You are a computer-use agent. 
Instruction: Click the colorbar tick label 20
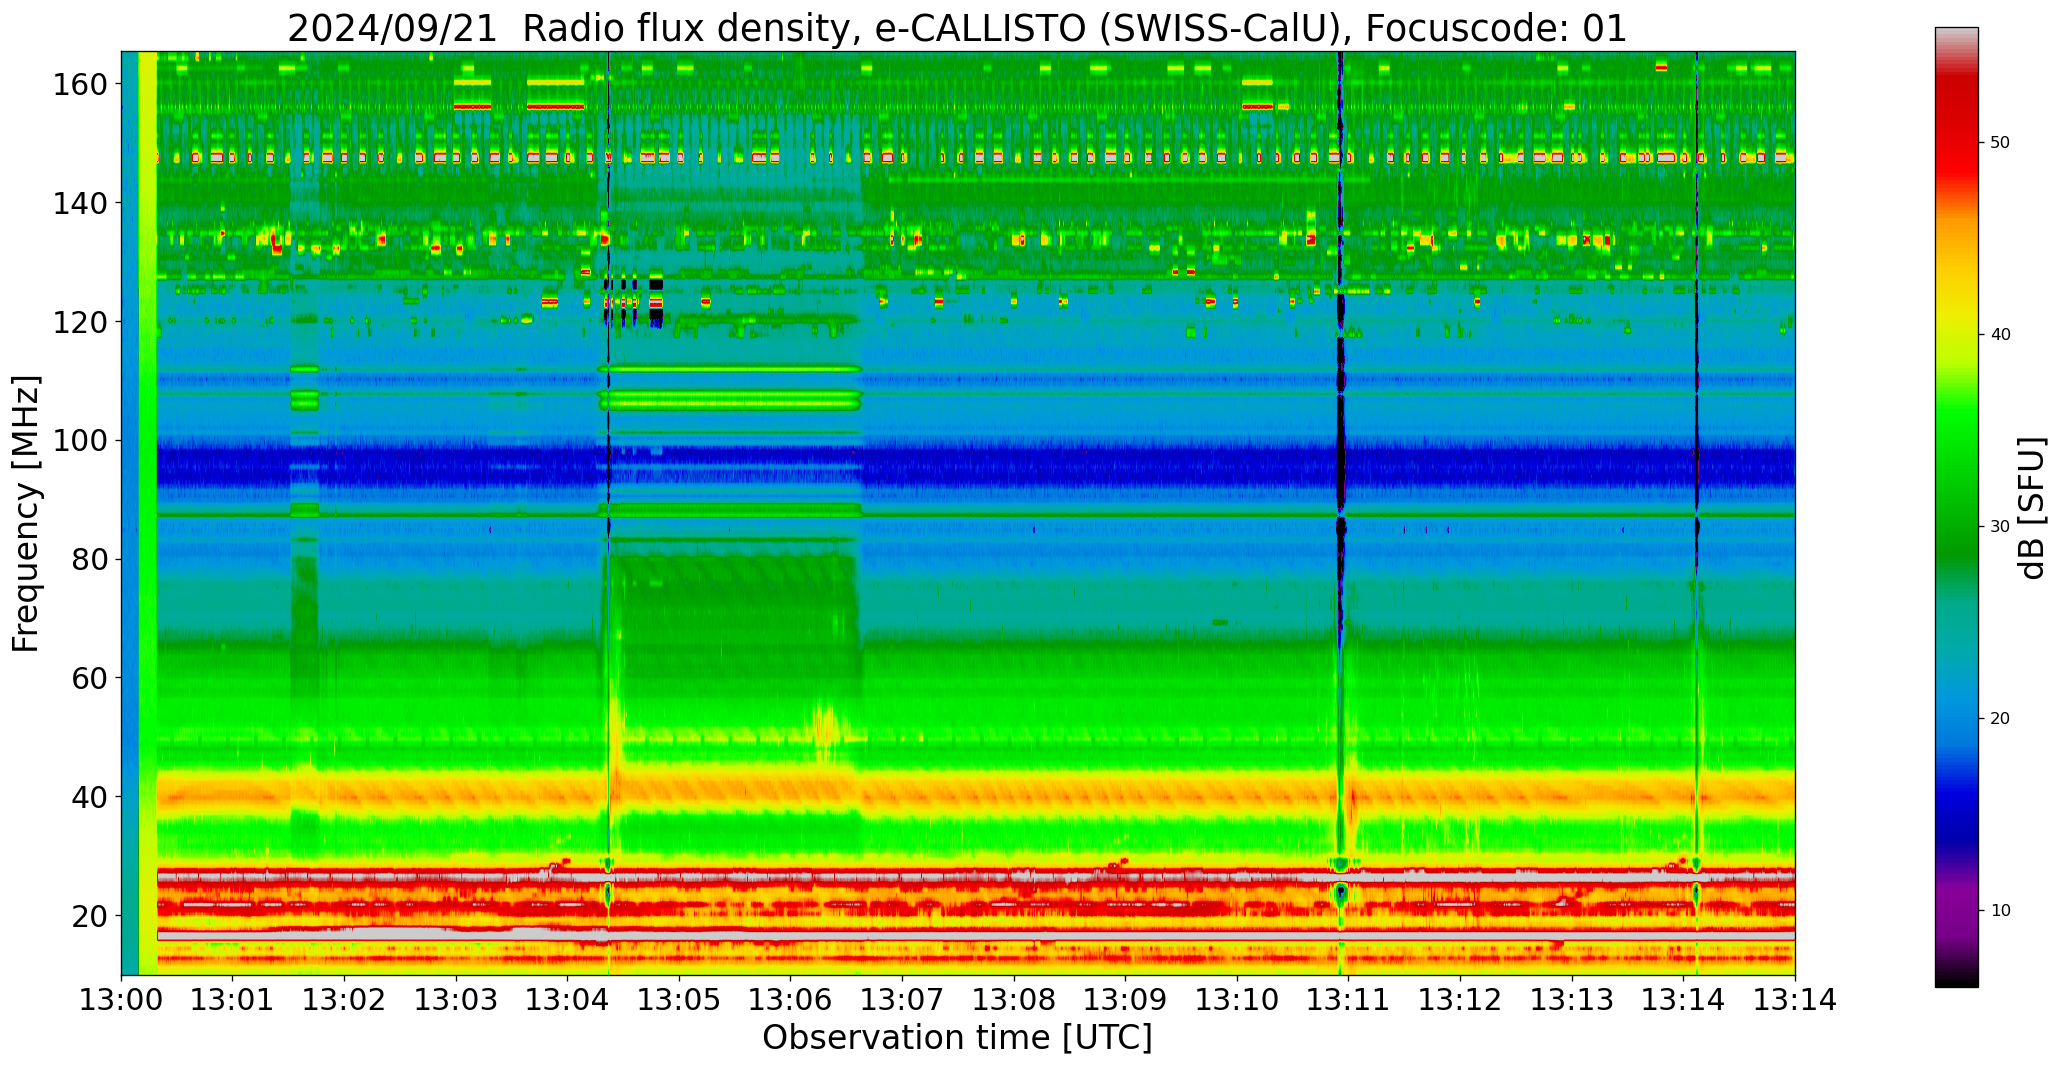(x=2000, y=719)
